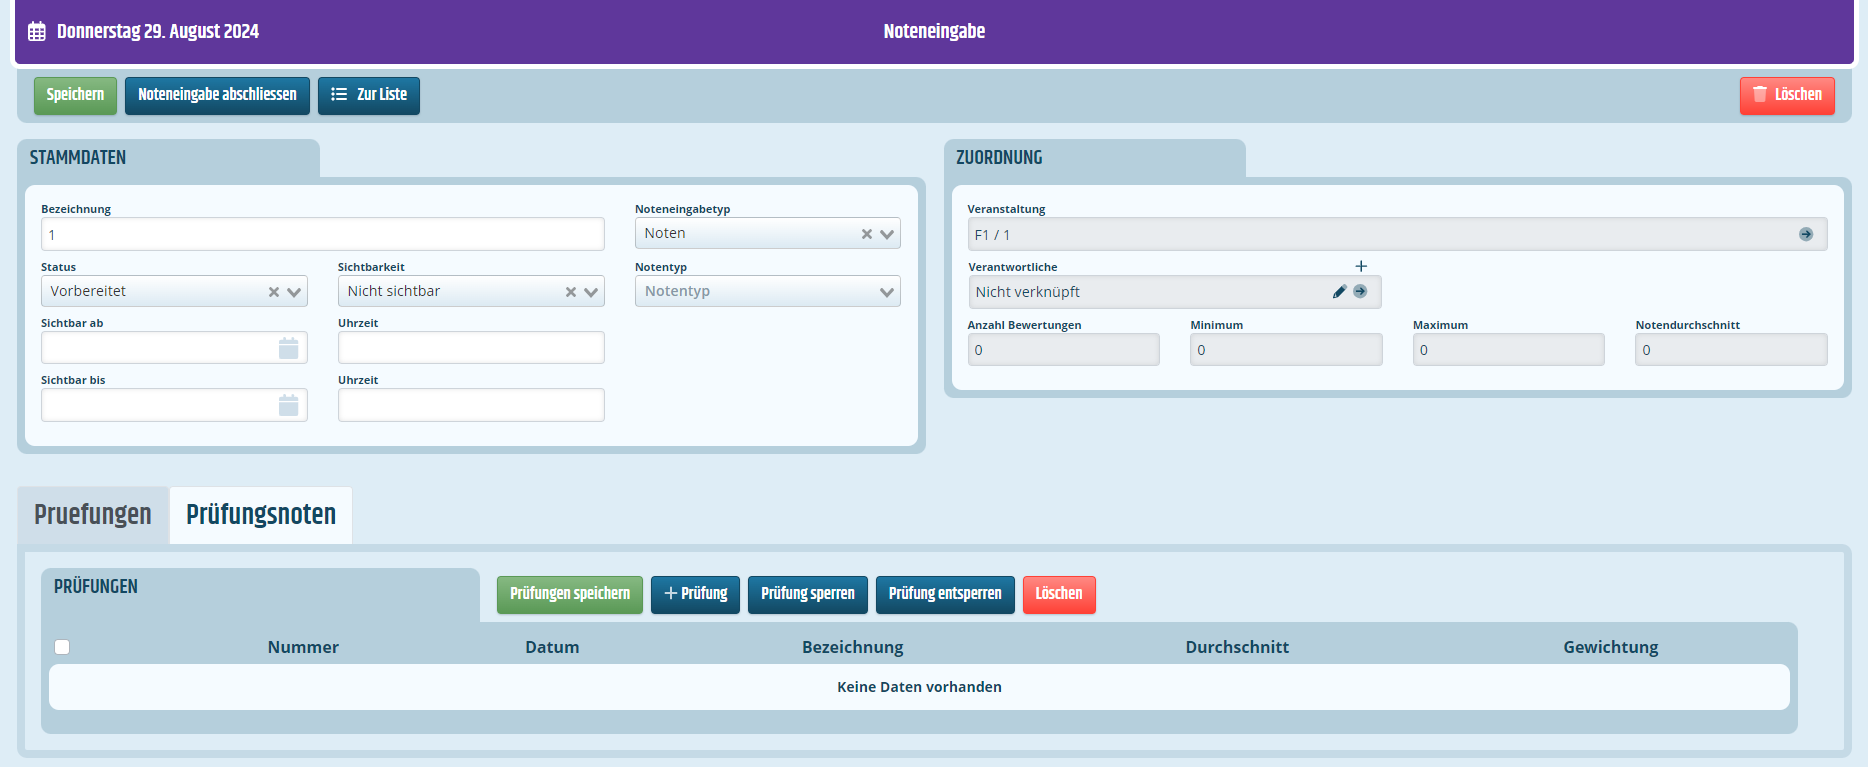Click the Datum column header
Image resolution: width=1868 pixels, height=767 pixels.
click(x=552, y=647)
